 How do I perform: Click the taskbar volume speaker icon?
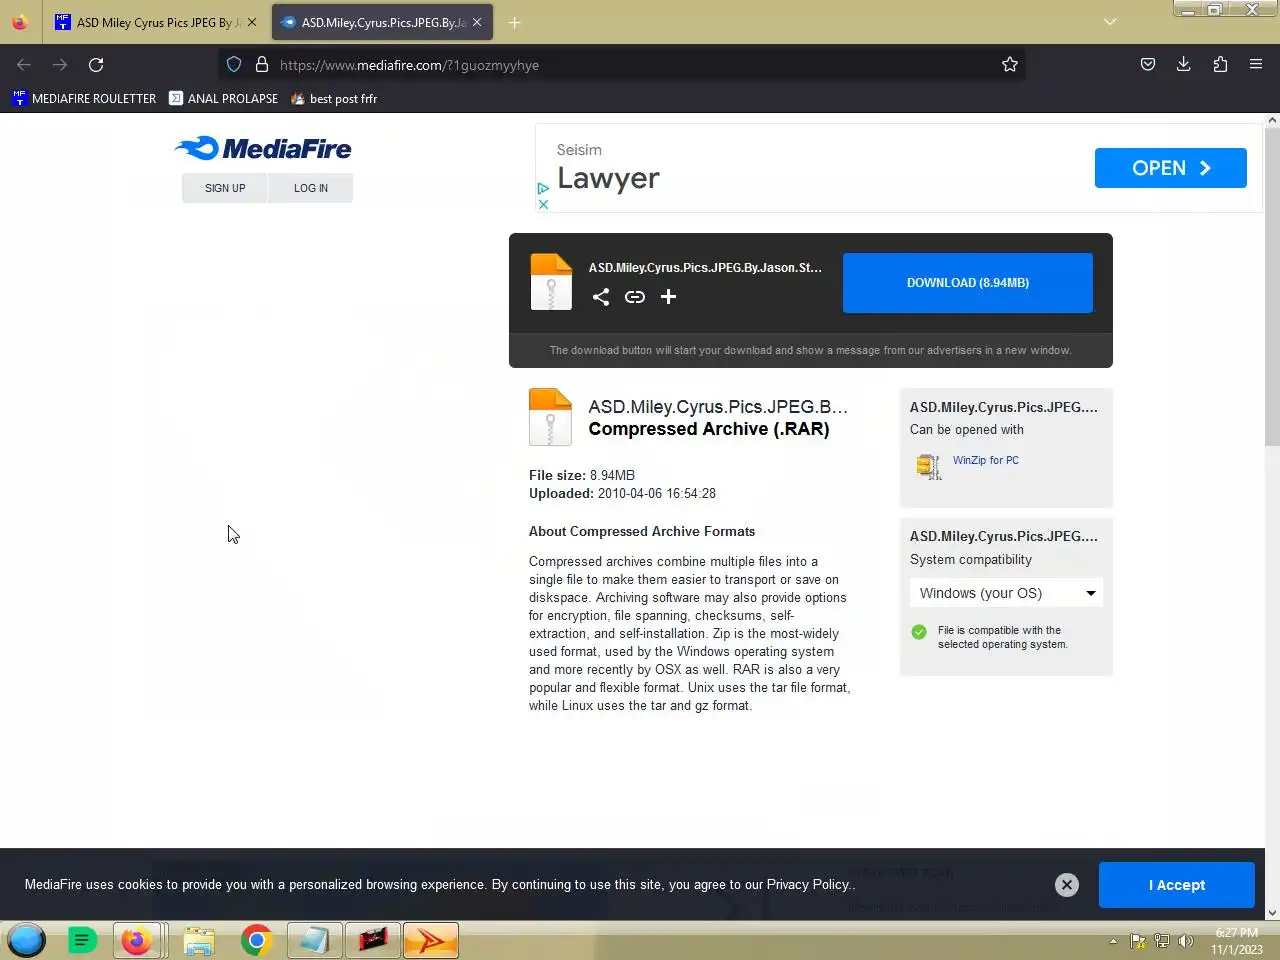coord(1186,941)
